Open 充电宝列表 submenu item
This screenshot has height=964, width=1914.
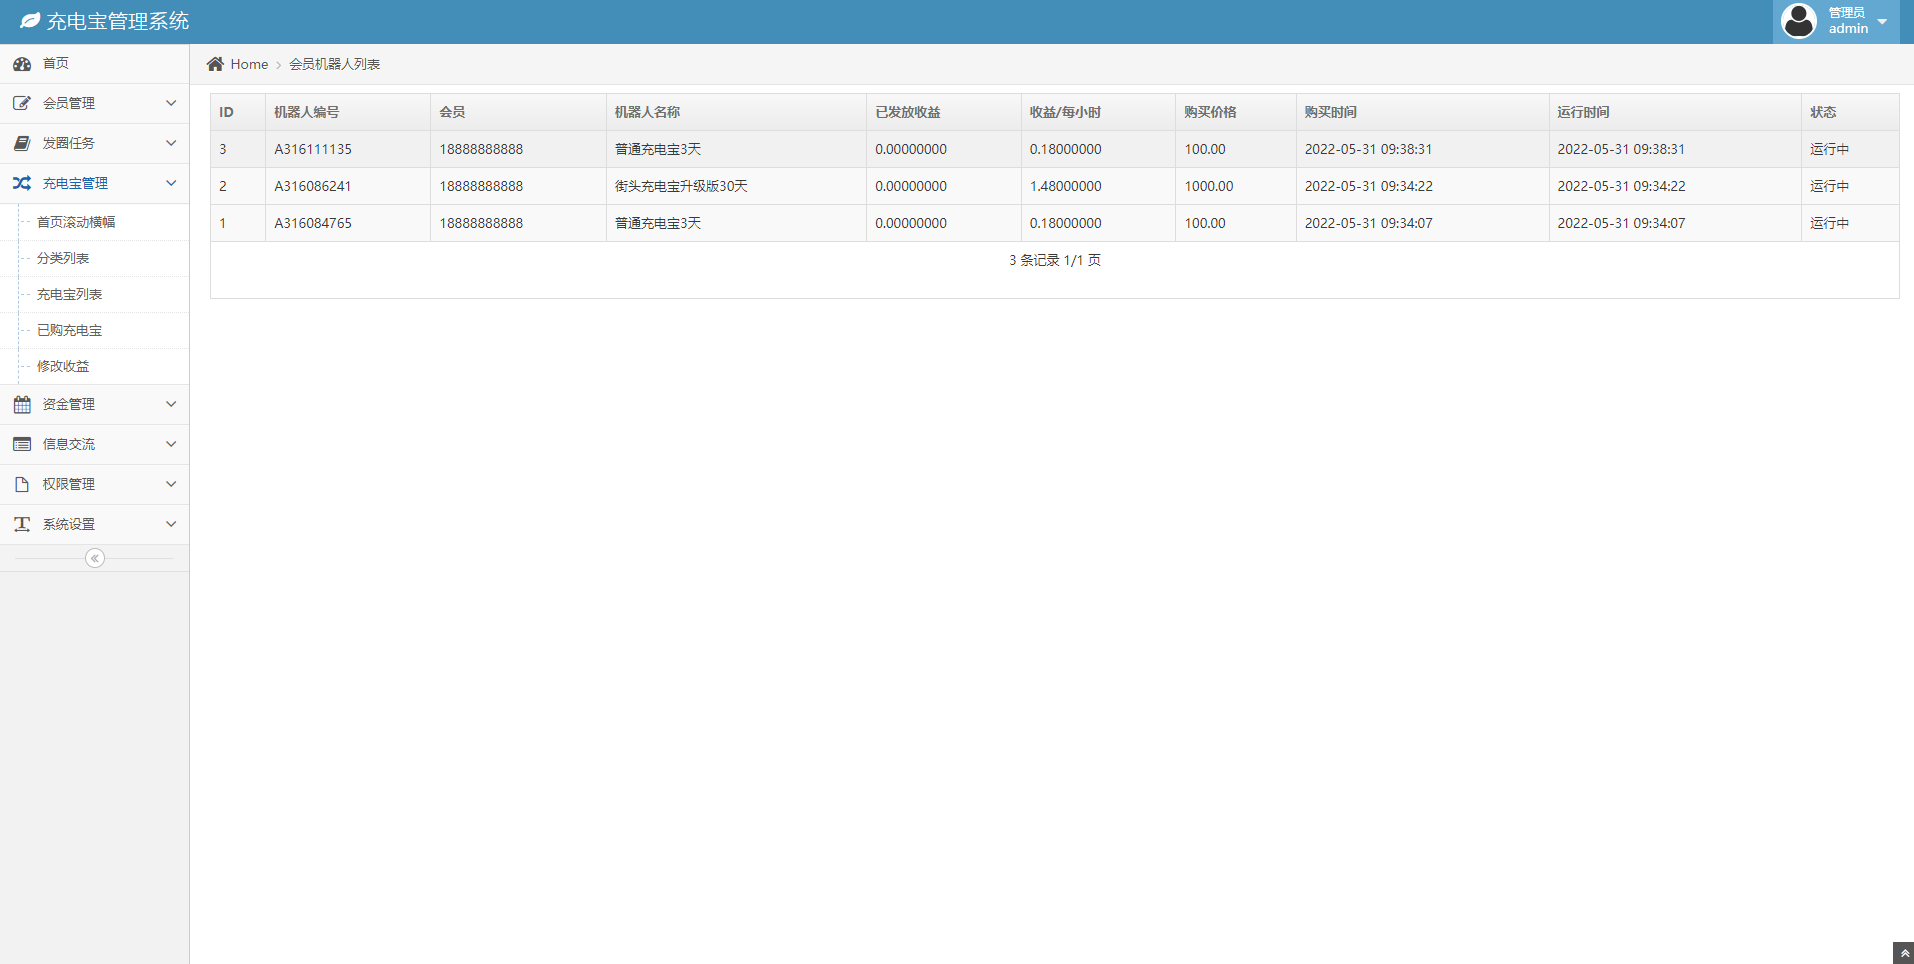tap(70, 294)
